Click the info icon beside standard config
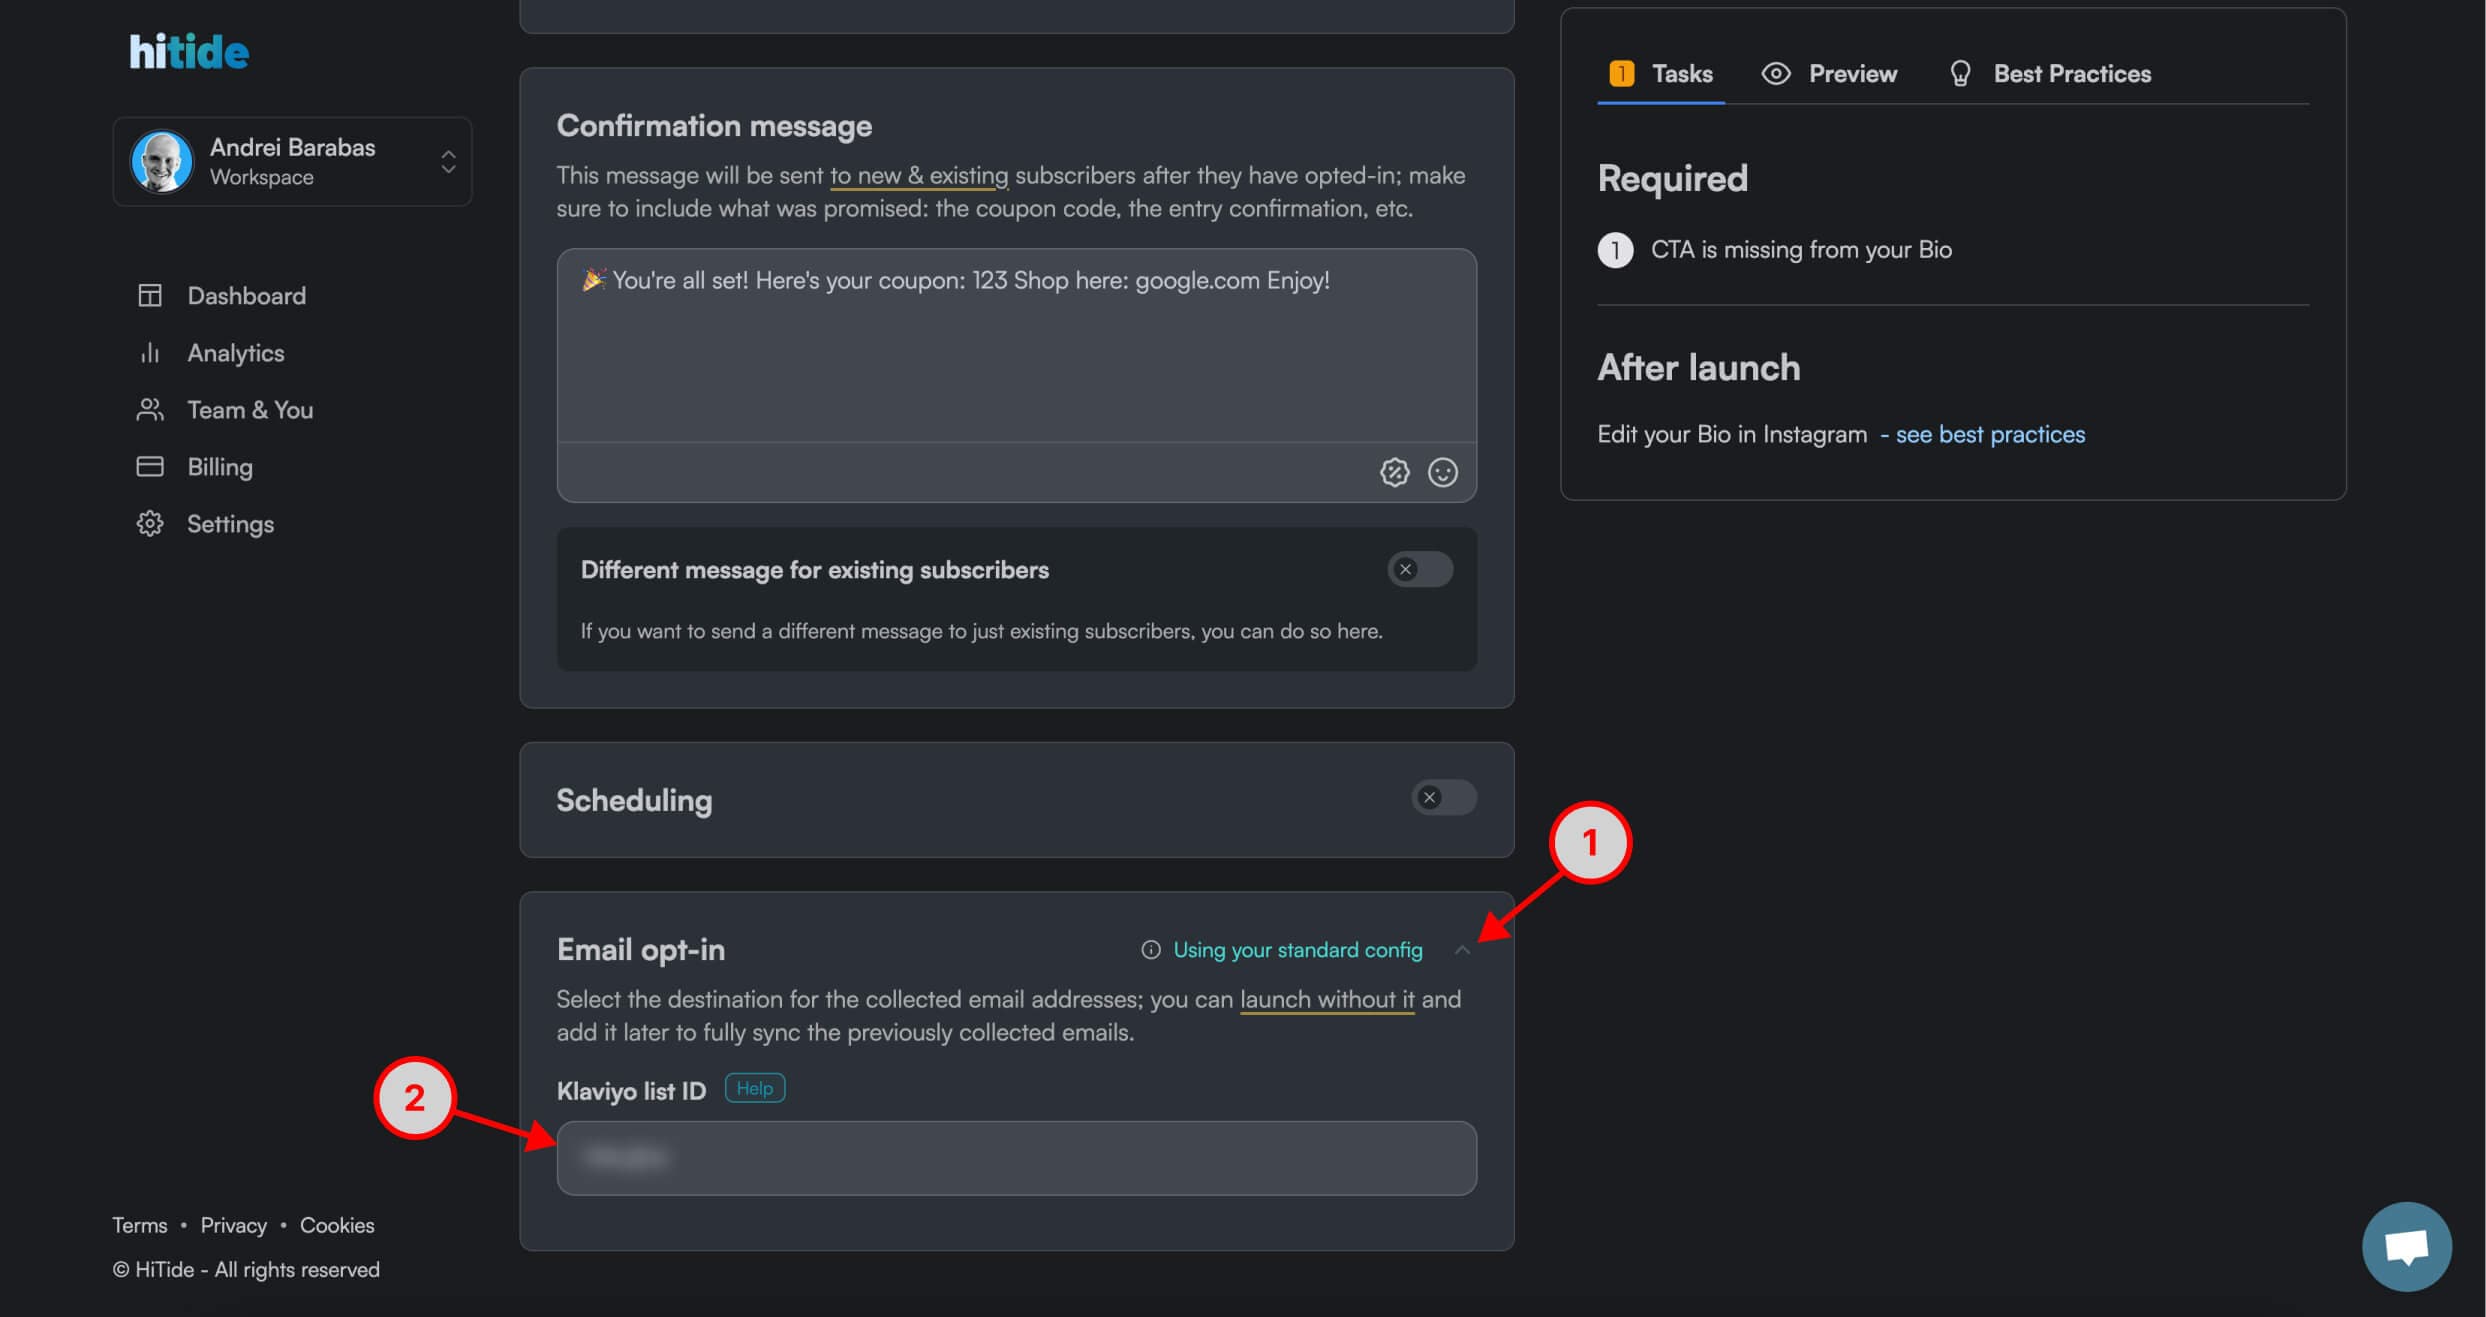2486x1317 pixels. [1151, 950]
